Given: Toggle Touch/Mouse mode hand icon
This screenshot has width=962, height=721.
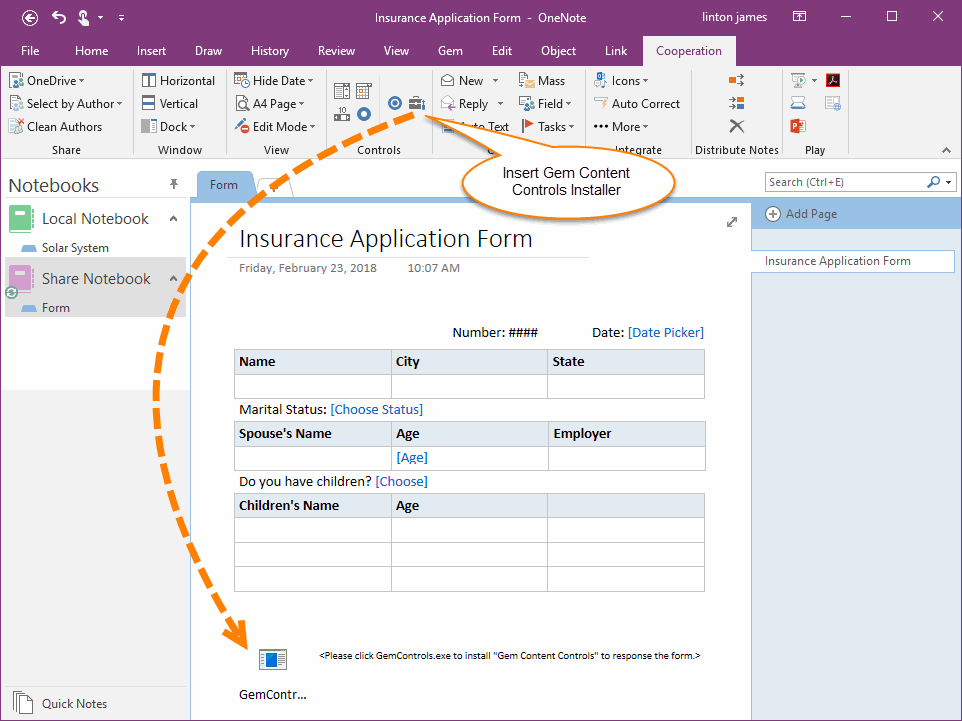Looking at the screenshot, I should 83,18.
